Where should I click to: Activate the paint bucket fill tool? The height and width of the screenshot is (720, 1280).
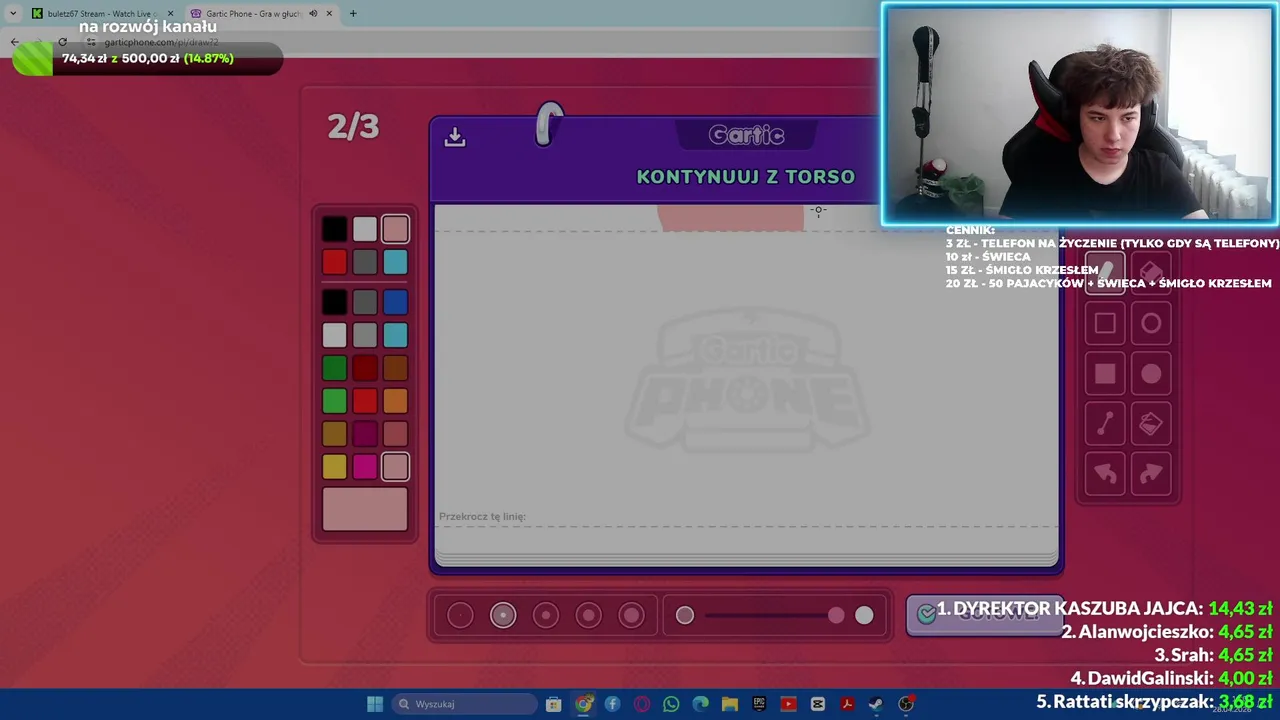point(1151,423)
